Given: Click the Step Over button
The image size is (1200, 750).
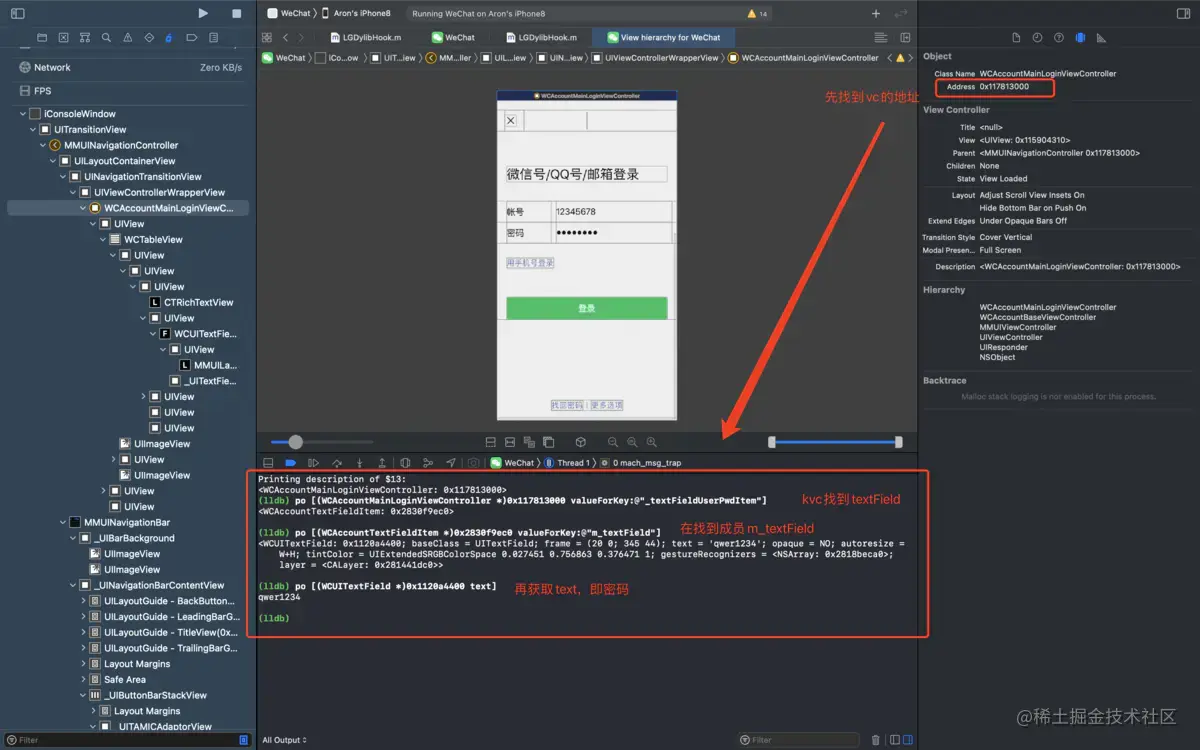Looking at the screenshot, I should click(x=337, y=463).
